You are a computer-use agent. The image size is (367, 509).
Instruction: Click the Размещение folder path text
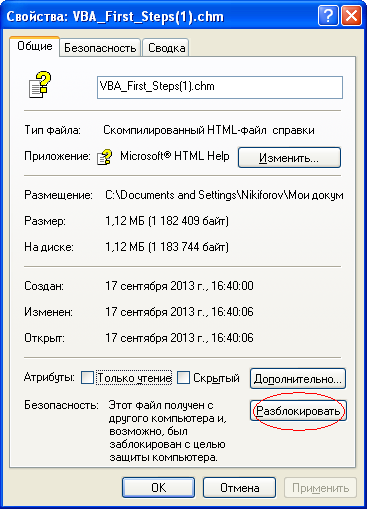coord(224,195)
